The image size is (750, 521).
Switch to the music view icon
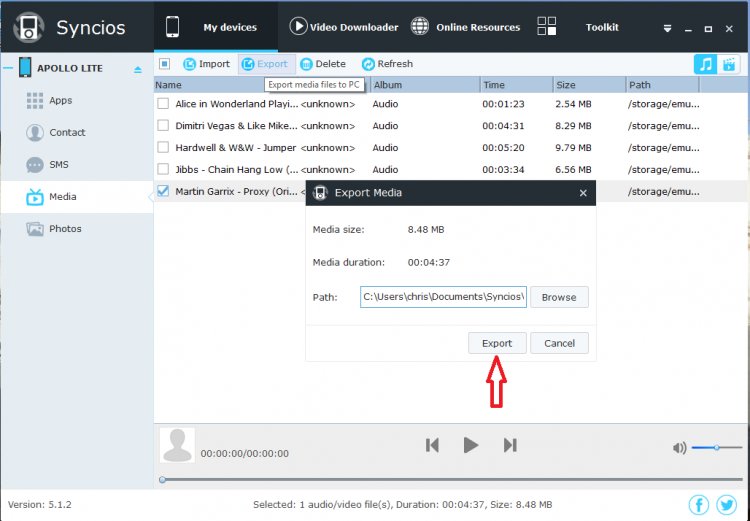pyautogui.click(x=706, y=64)
